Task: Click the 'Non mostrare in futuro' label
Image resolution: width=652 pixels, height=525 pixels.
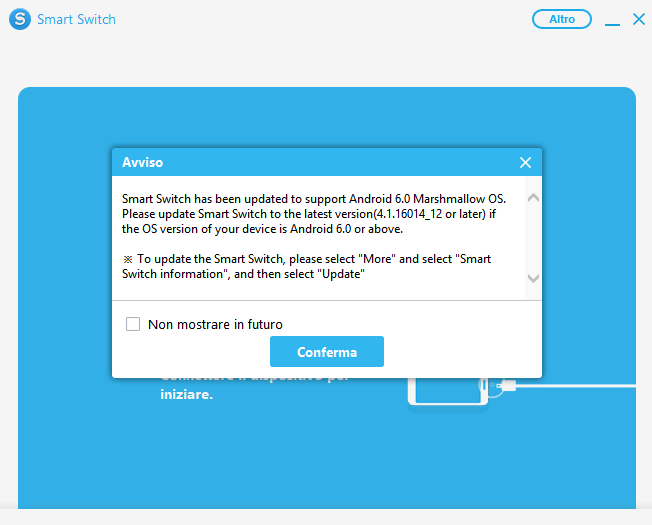Action: tap(215, 324)
